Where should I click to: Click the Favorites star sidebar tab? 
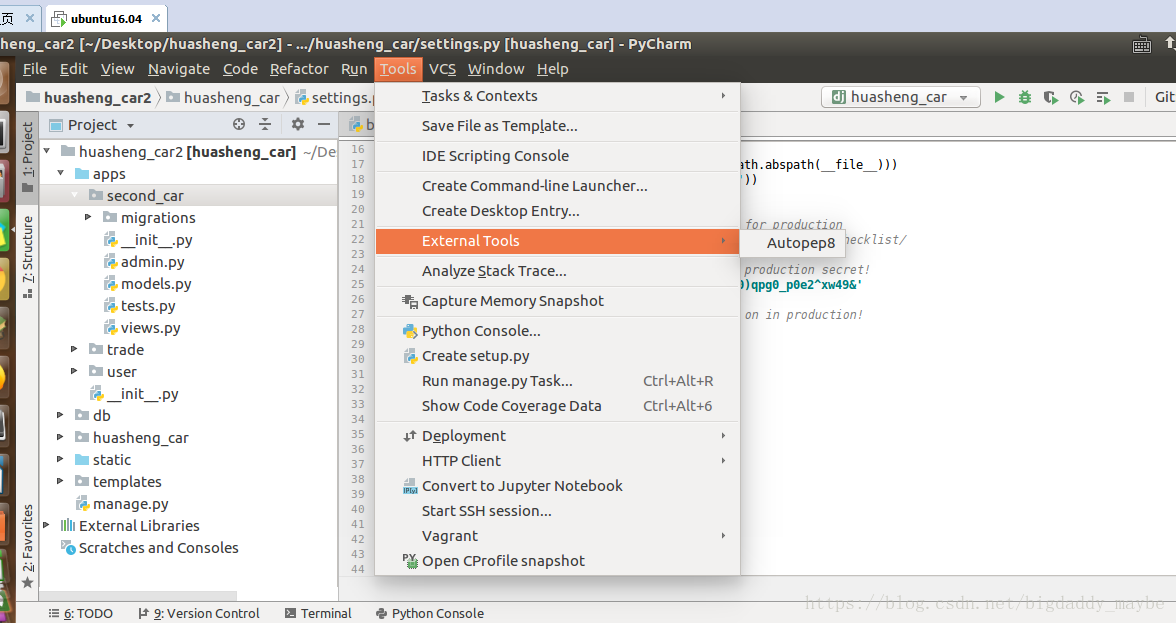click(x=27, y=546)
